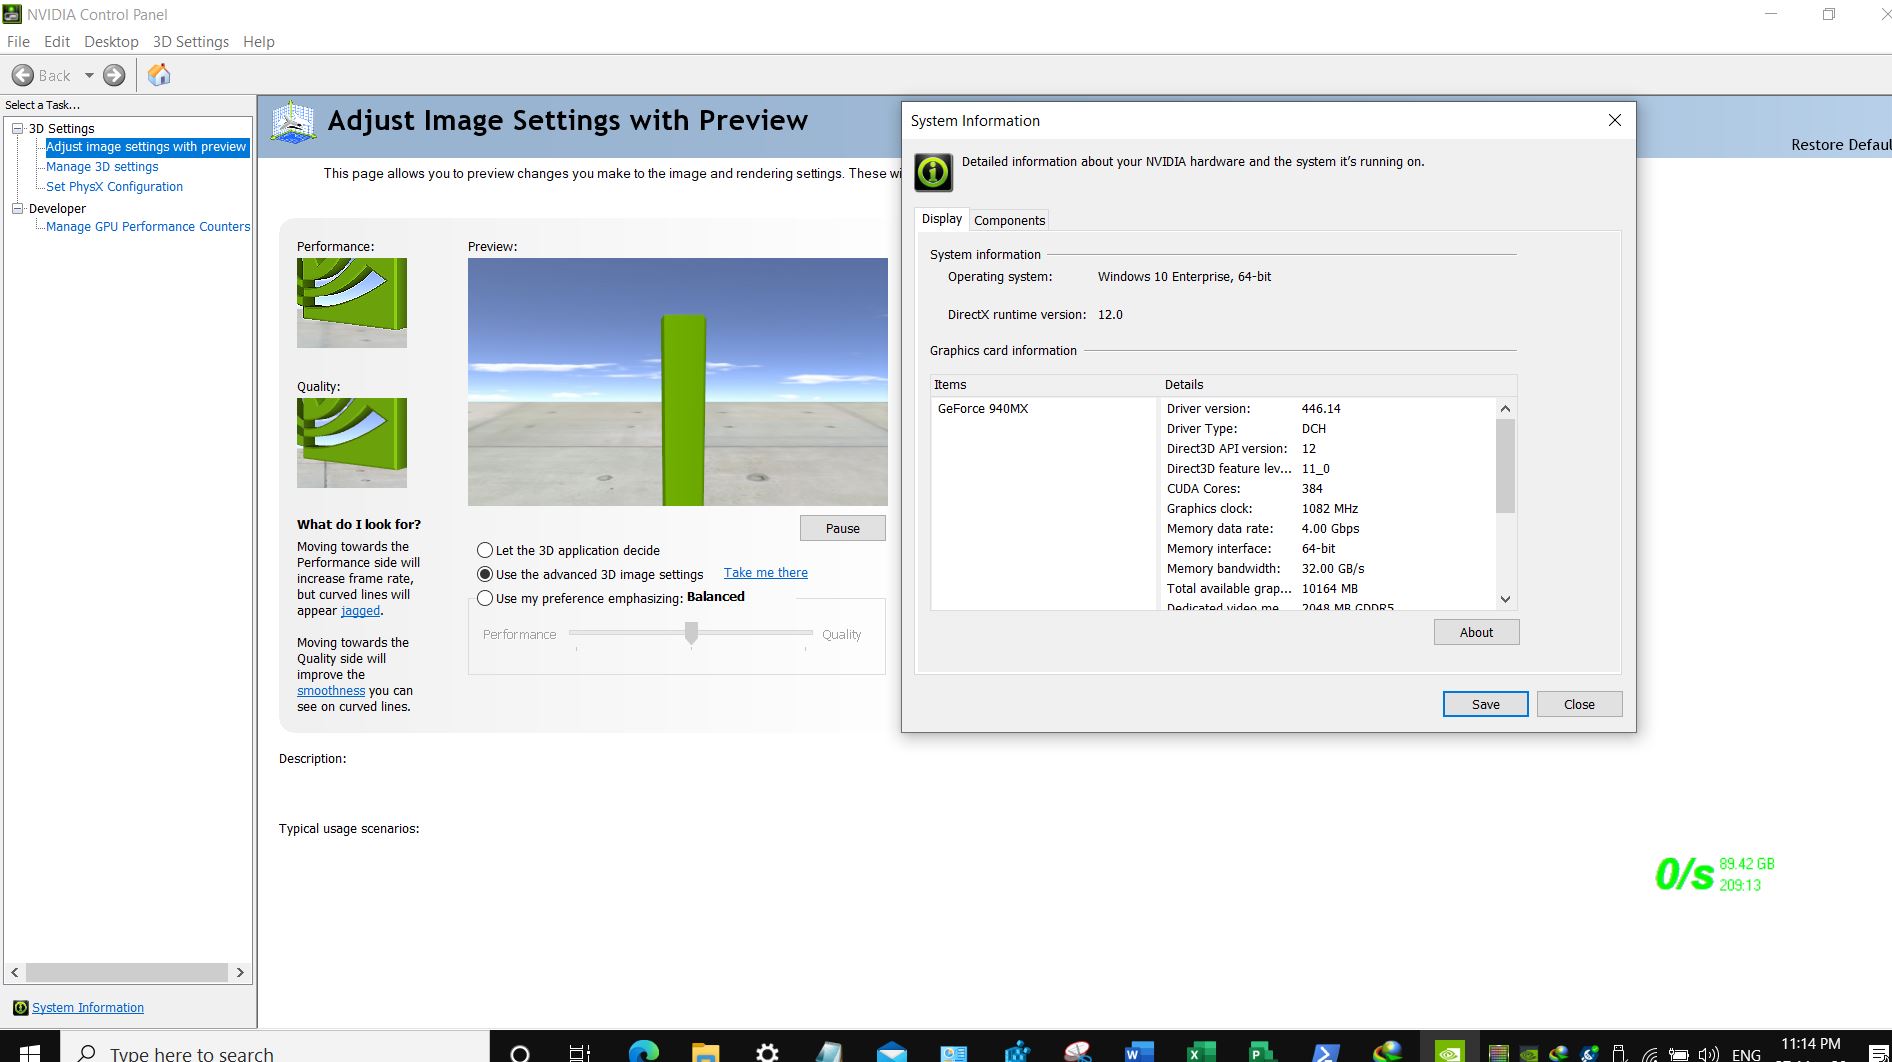
Task: Open the System Information link
Action: 88,1008
